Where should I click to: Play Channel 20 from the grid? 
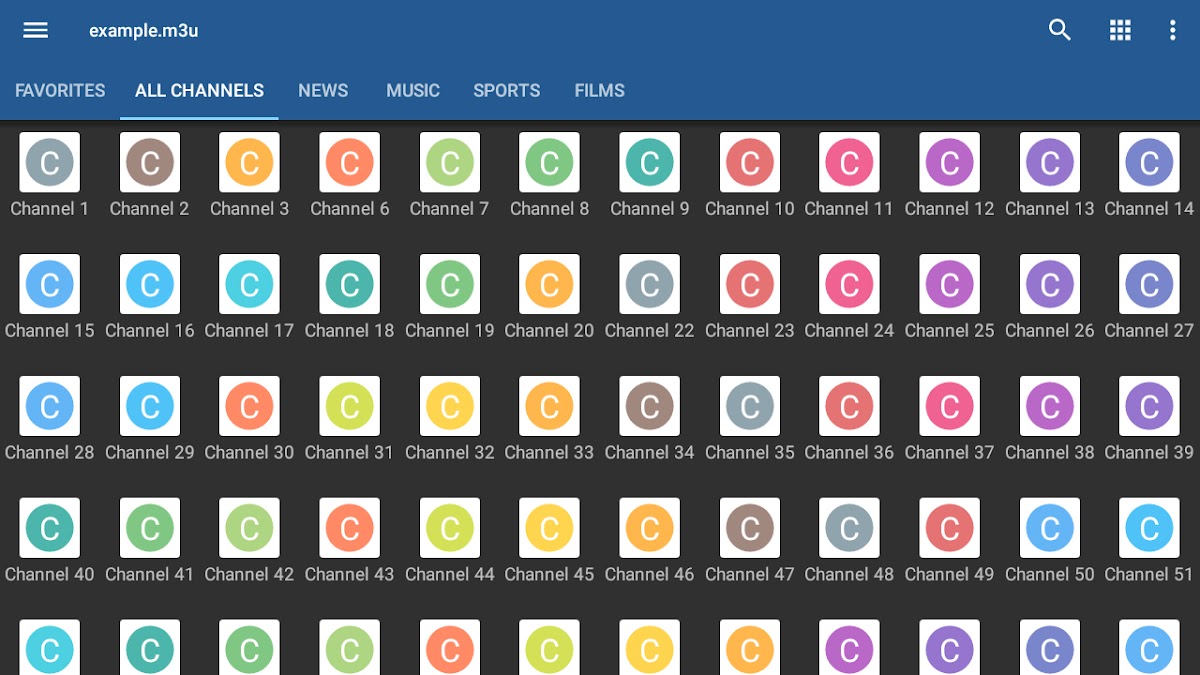[x=550, y=285]
